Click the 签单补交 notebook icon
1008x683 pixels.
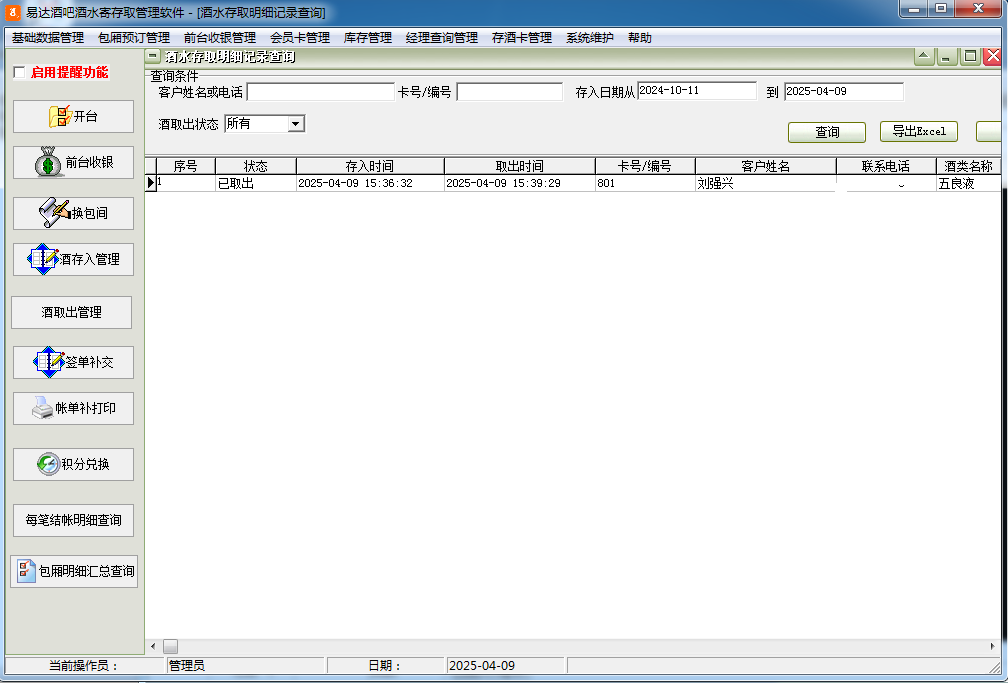pyautogui.click(x=50, y=362)
